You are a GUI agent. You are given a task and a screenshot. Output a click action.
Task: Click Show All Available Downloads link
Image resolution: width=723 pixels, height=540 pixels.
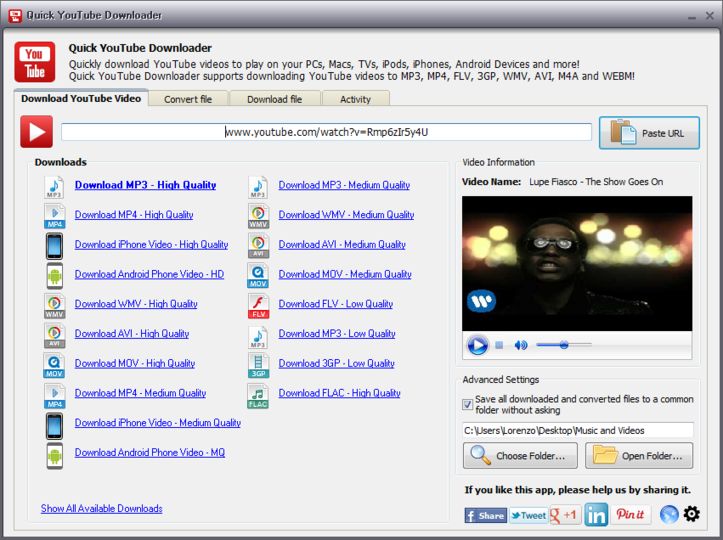[101, 508]
